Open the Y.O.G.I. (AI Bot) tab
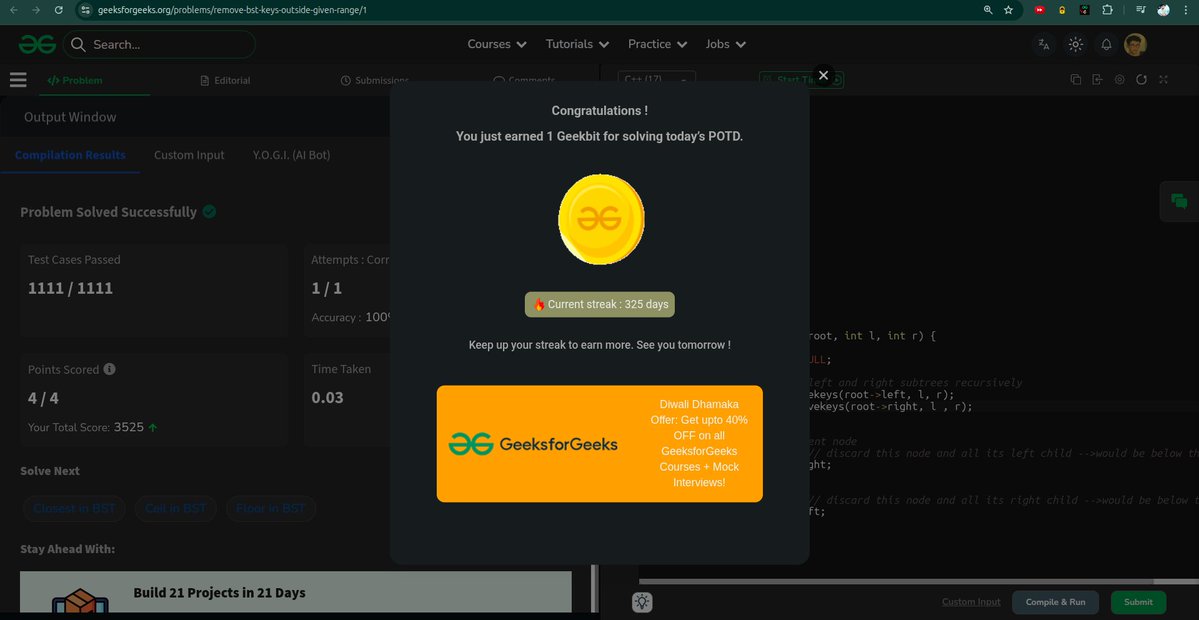Image resolution: width=1199 pixels, height=620 pixels. click(x=291, y=154)
